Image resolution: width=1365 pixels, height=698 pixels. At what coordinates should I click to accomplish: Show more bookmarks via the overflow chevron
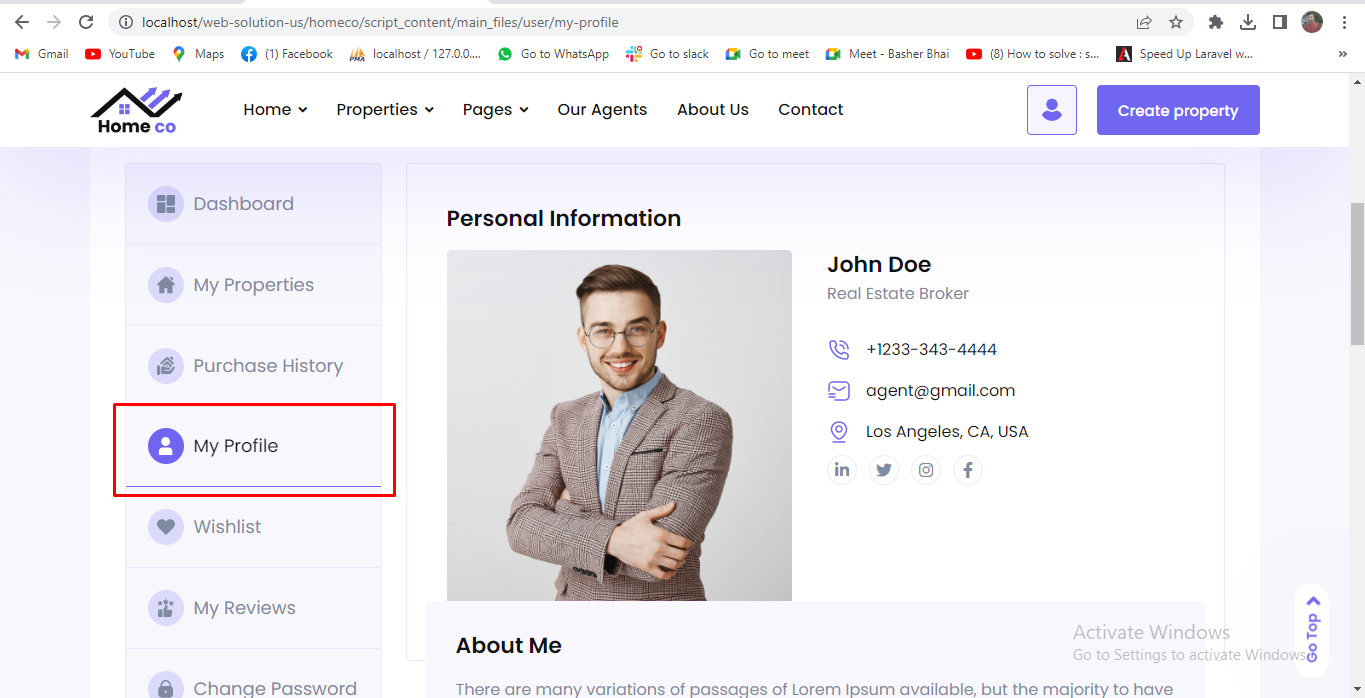coord(1342,54)
